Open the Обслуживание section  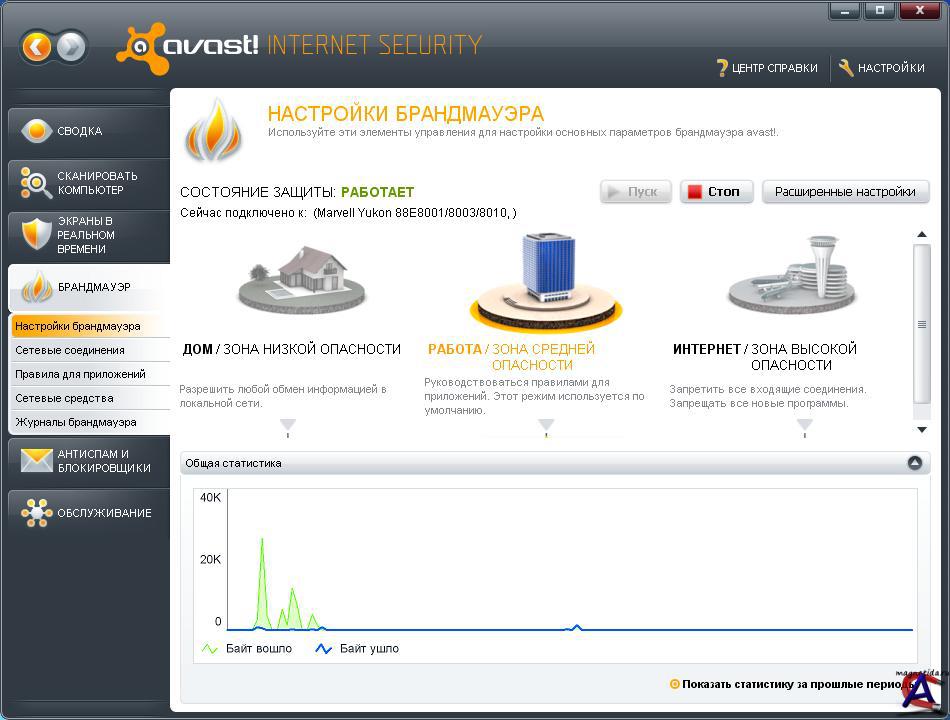click(x=88, y=513)
